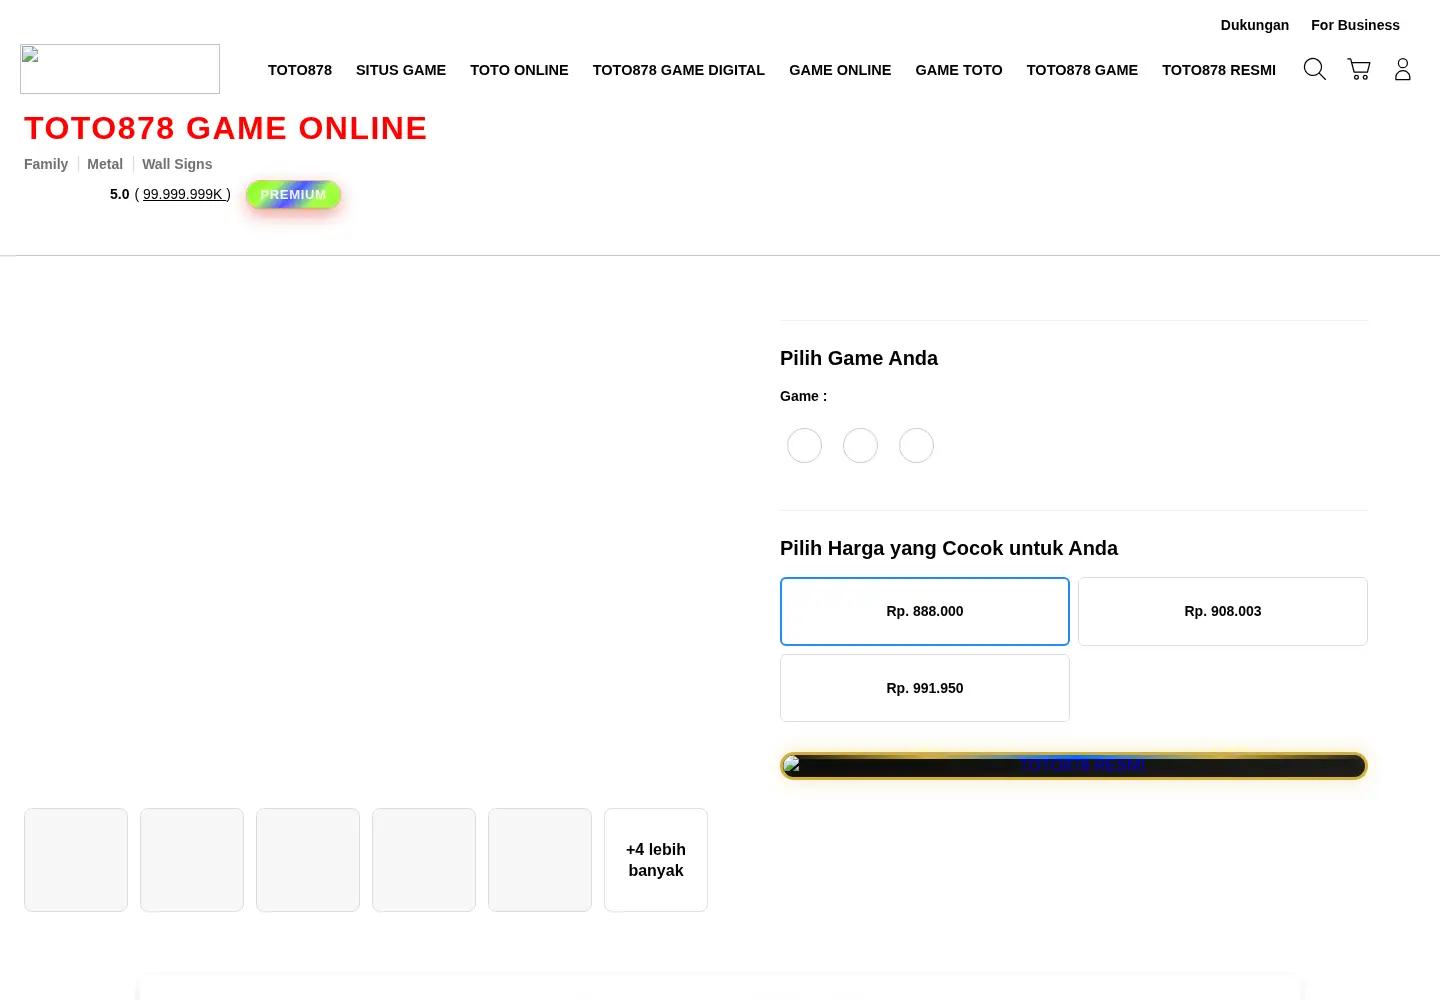
Task: Choose the Rp. 991.950 price option
Action: (x=925, y=688)
